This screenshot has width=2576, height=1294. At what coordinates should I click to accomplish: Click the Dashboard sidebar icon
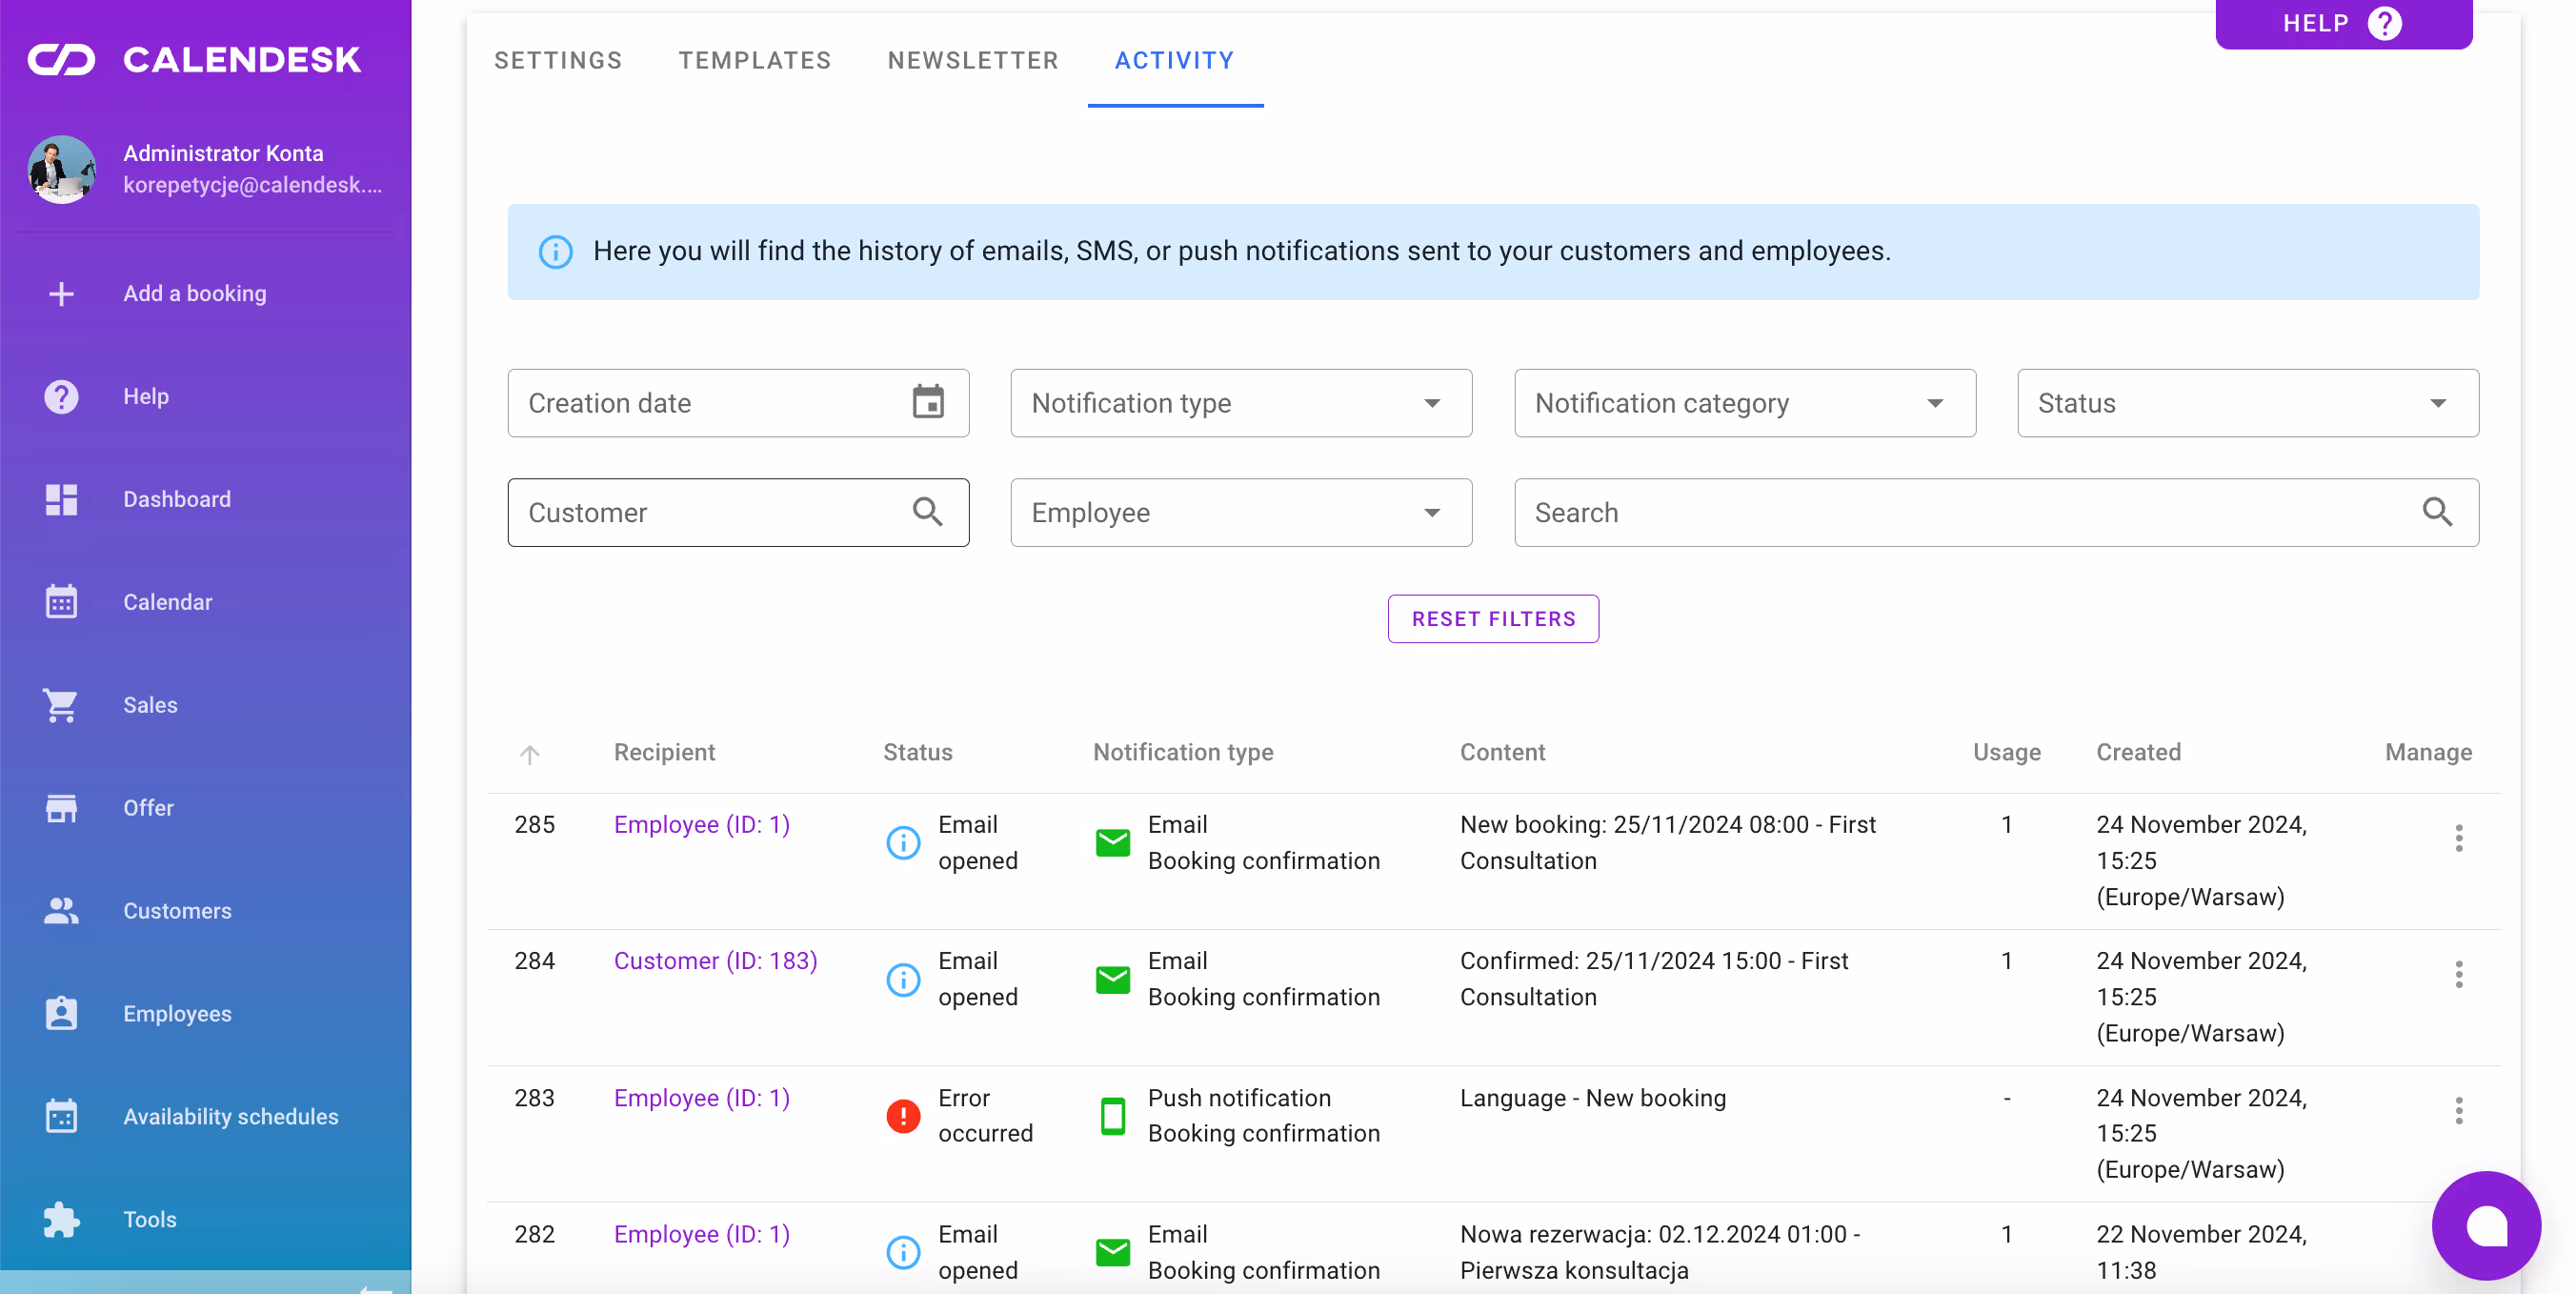click(61, 499)
